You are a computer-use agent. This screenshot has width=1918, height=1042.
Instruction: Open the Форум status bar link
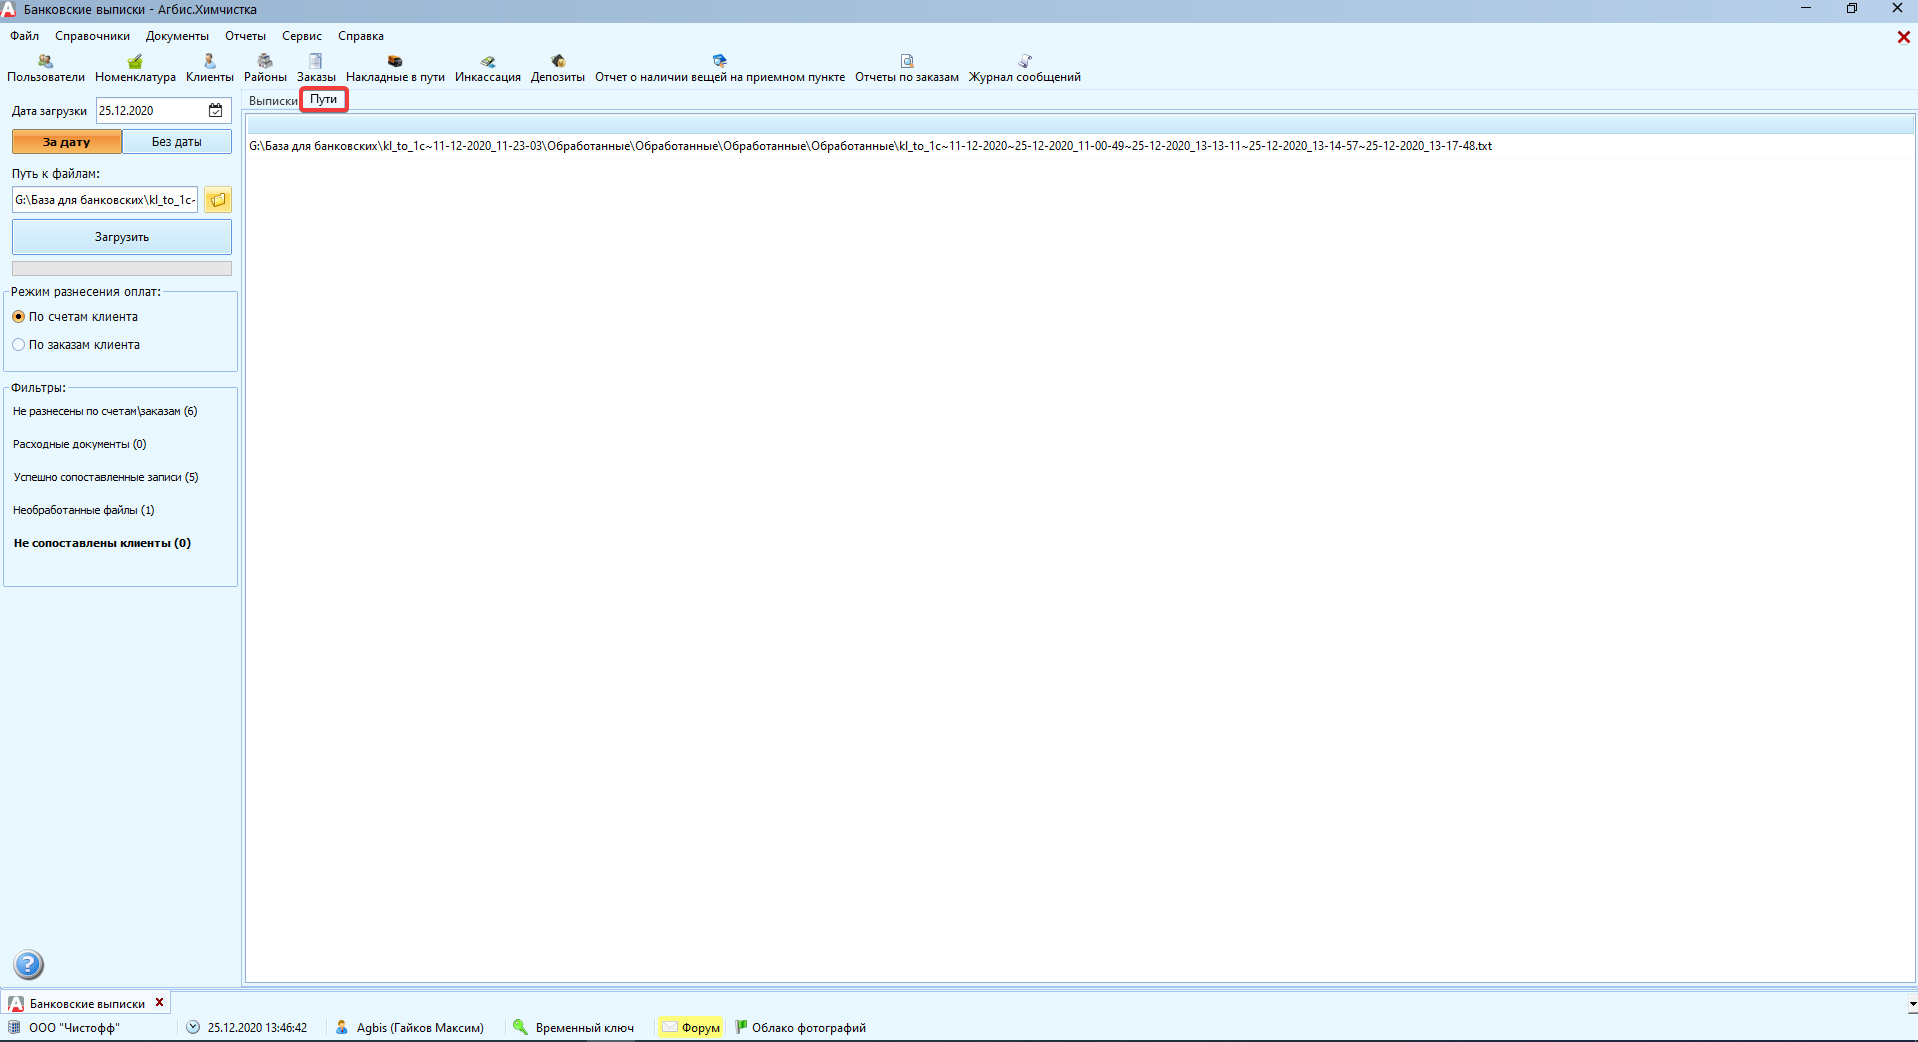pos(691,1027)
